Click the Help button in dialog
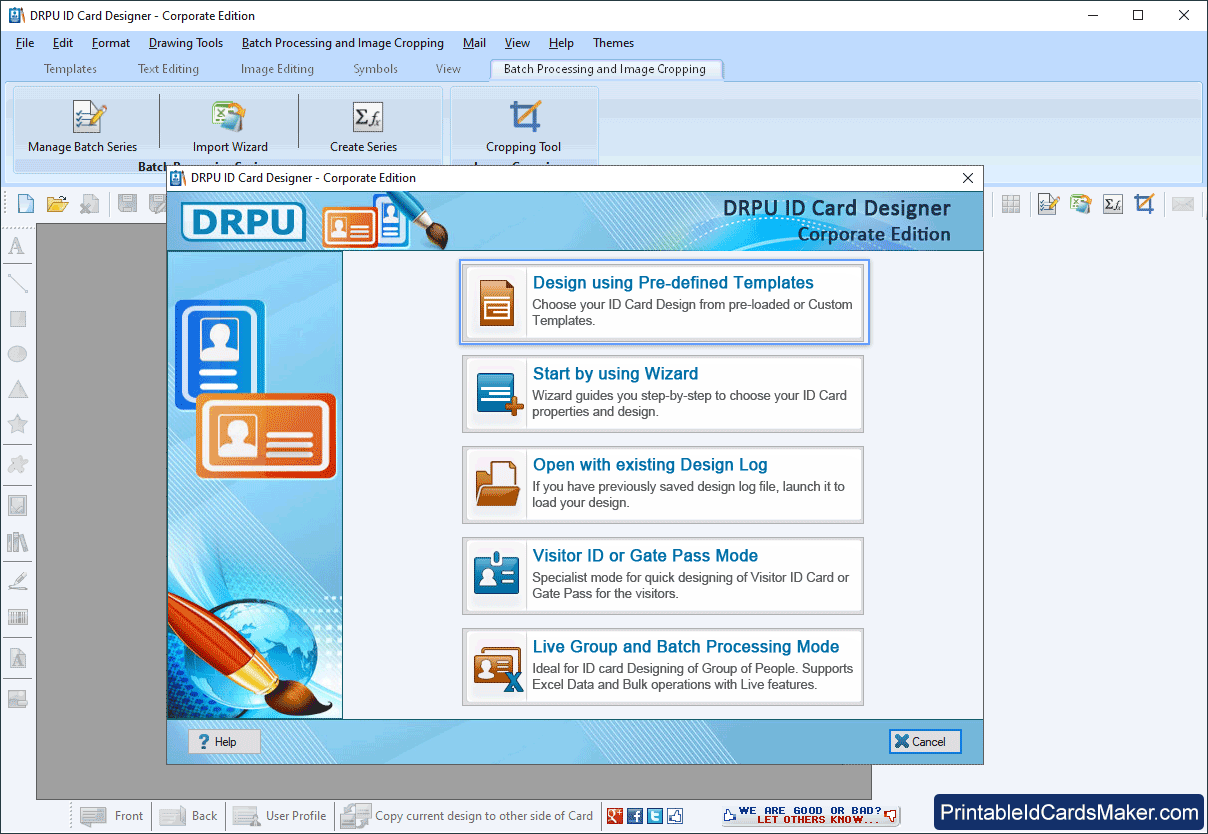This screenshot has width=1208, height=834. 225,741
